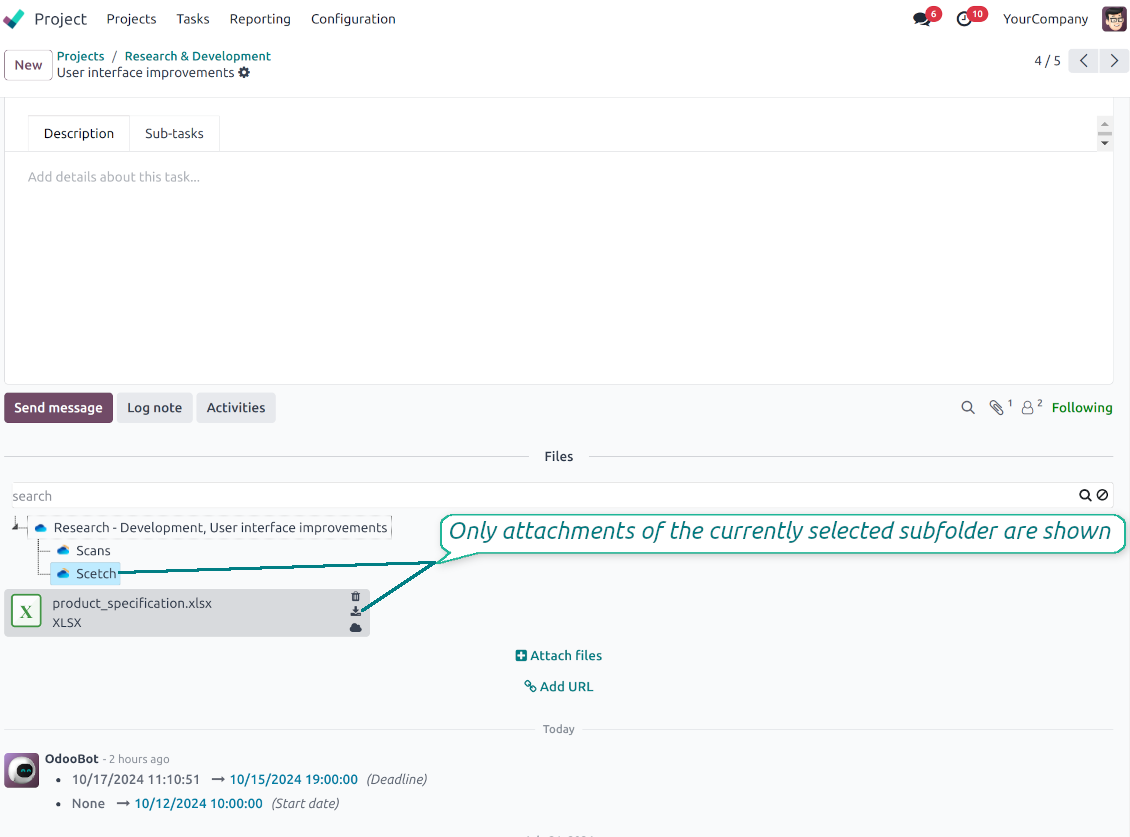Collapse the Research - Development root folder
The height and width of the screenshot is (837, 1130).
tap(16, 527)
